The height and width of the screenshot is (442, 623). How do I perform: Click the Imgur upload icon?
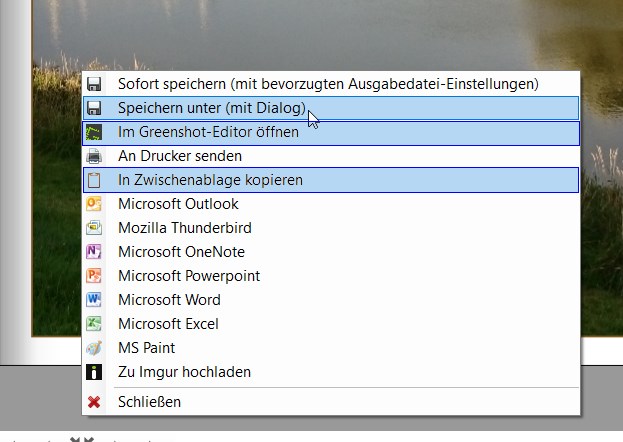[x=94, y=372]
